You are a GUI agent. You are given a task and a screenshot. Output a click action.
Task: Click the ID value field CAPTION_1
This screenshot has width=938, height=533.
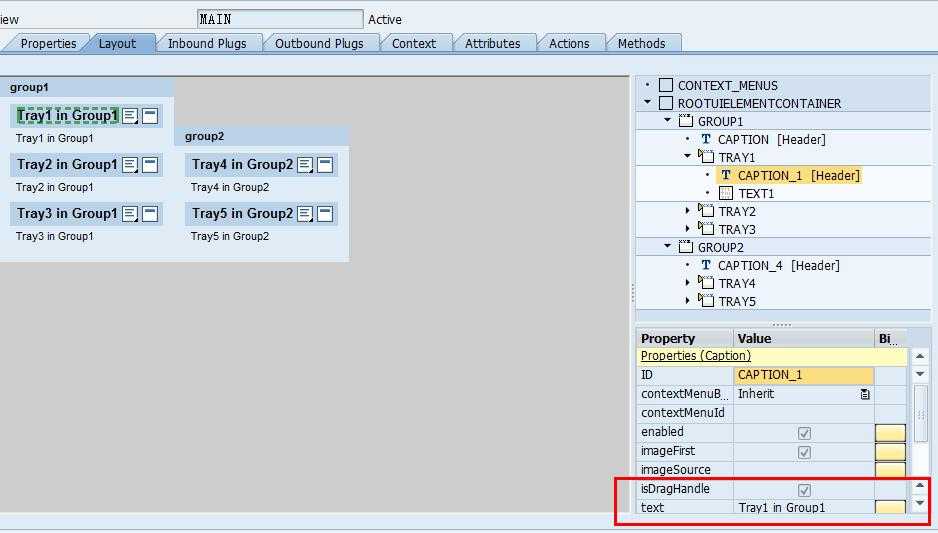pos(803,375)
